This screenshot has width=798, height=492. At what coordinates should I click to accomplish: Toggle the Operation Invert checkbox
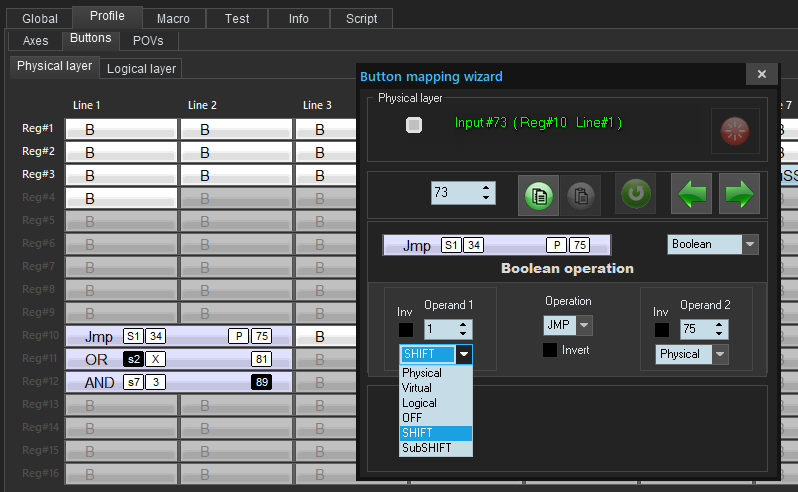click(550, 350)
